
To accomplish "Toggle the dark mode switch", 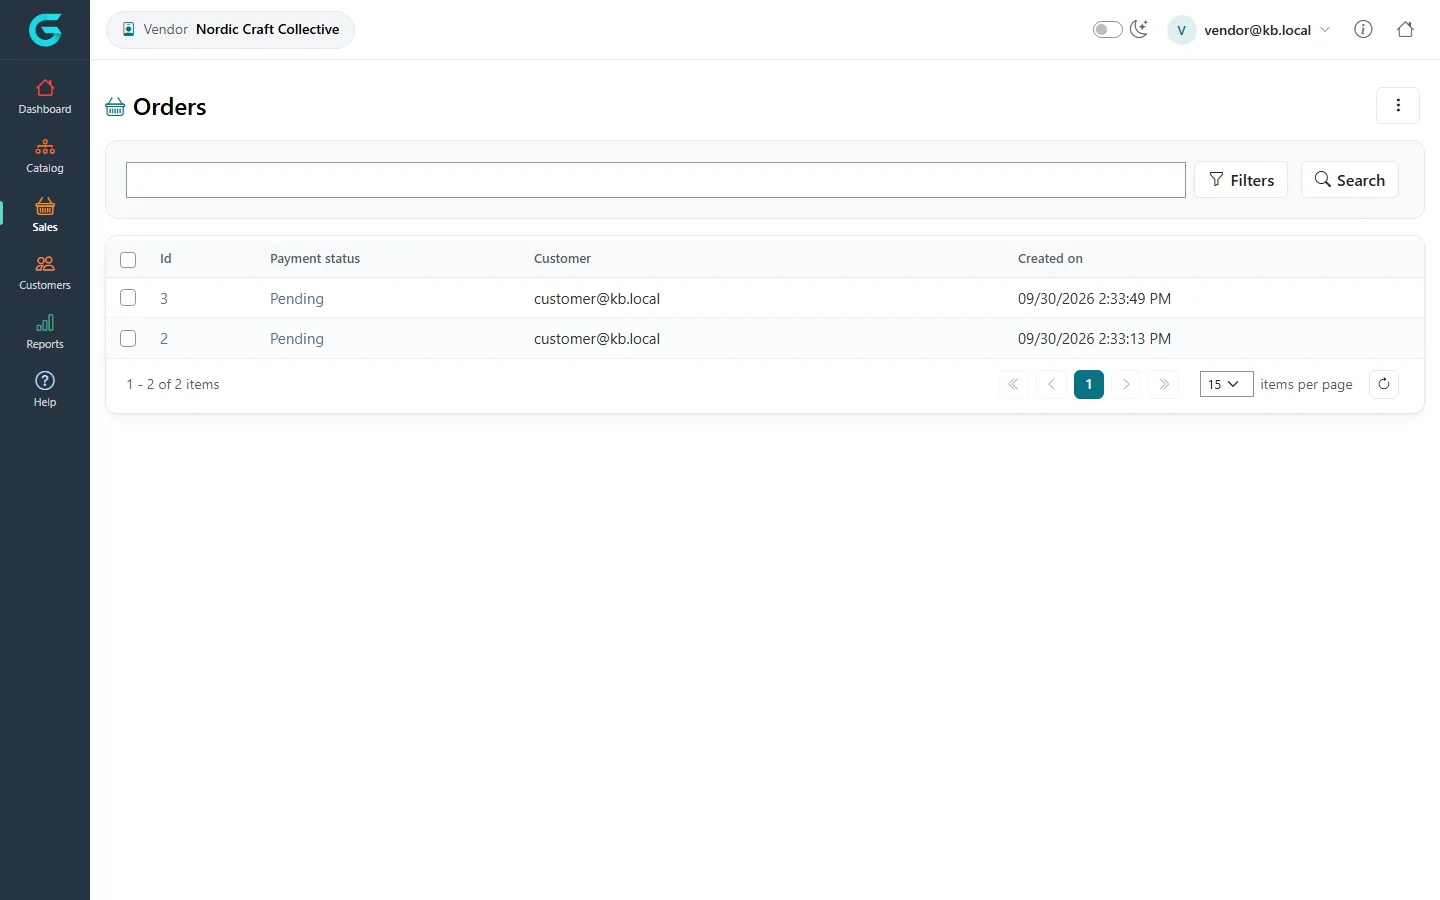I will [1108, 29].
